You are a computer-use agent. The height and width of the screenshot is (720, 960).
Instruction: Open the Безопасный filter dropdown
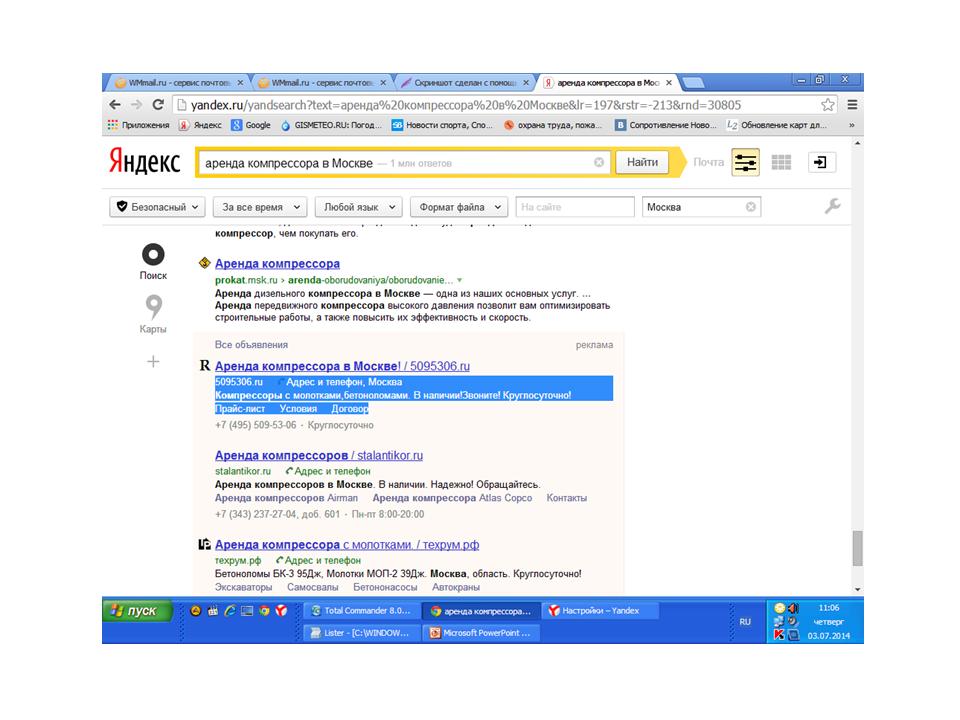(157, 207)
